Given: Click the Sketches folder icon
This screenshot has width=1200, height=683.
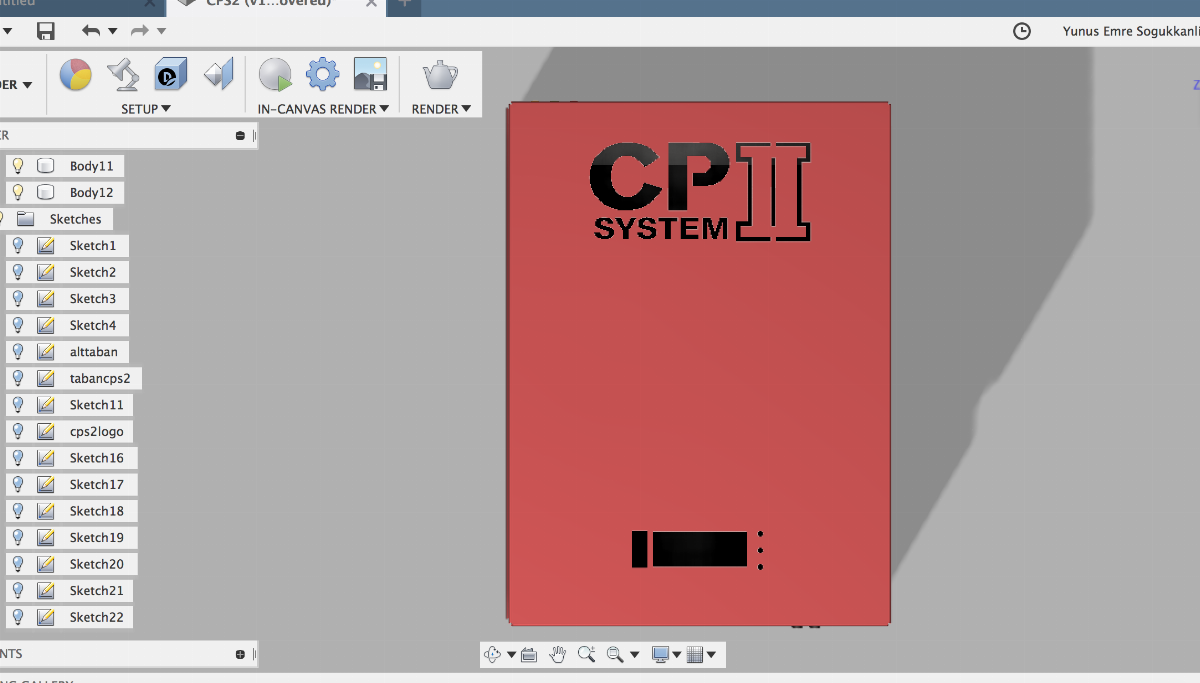Looking at the screenshot, I should 26,219.
